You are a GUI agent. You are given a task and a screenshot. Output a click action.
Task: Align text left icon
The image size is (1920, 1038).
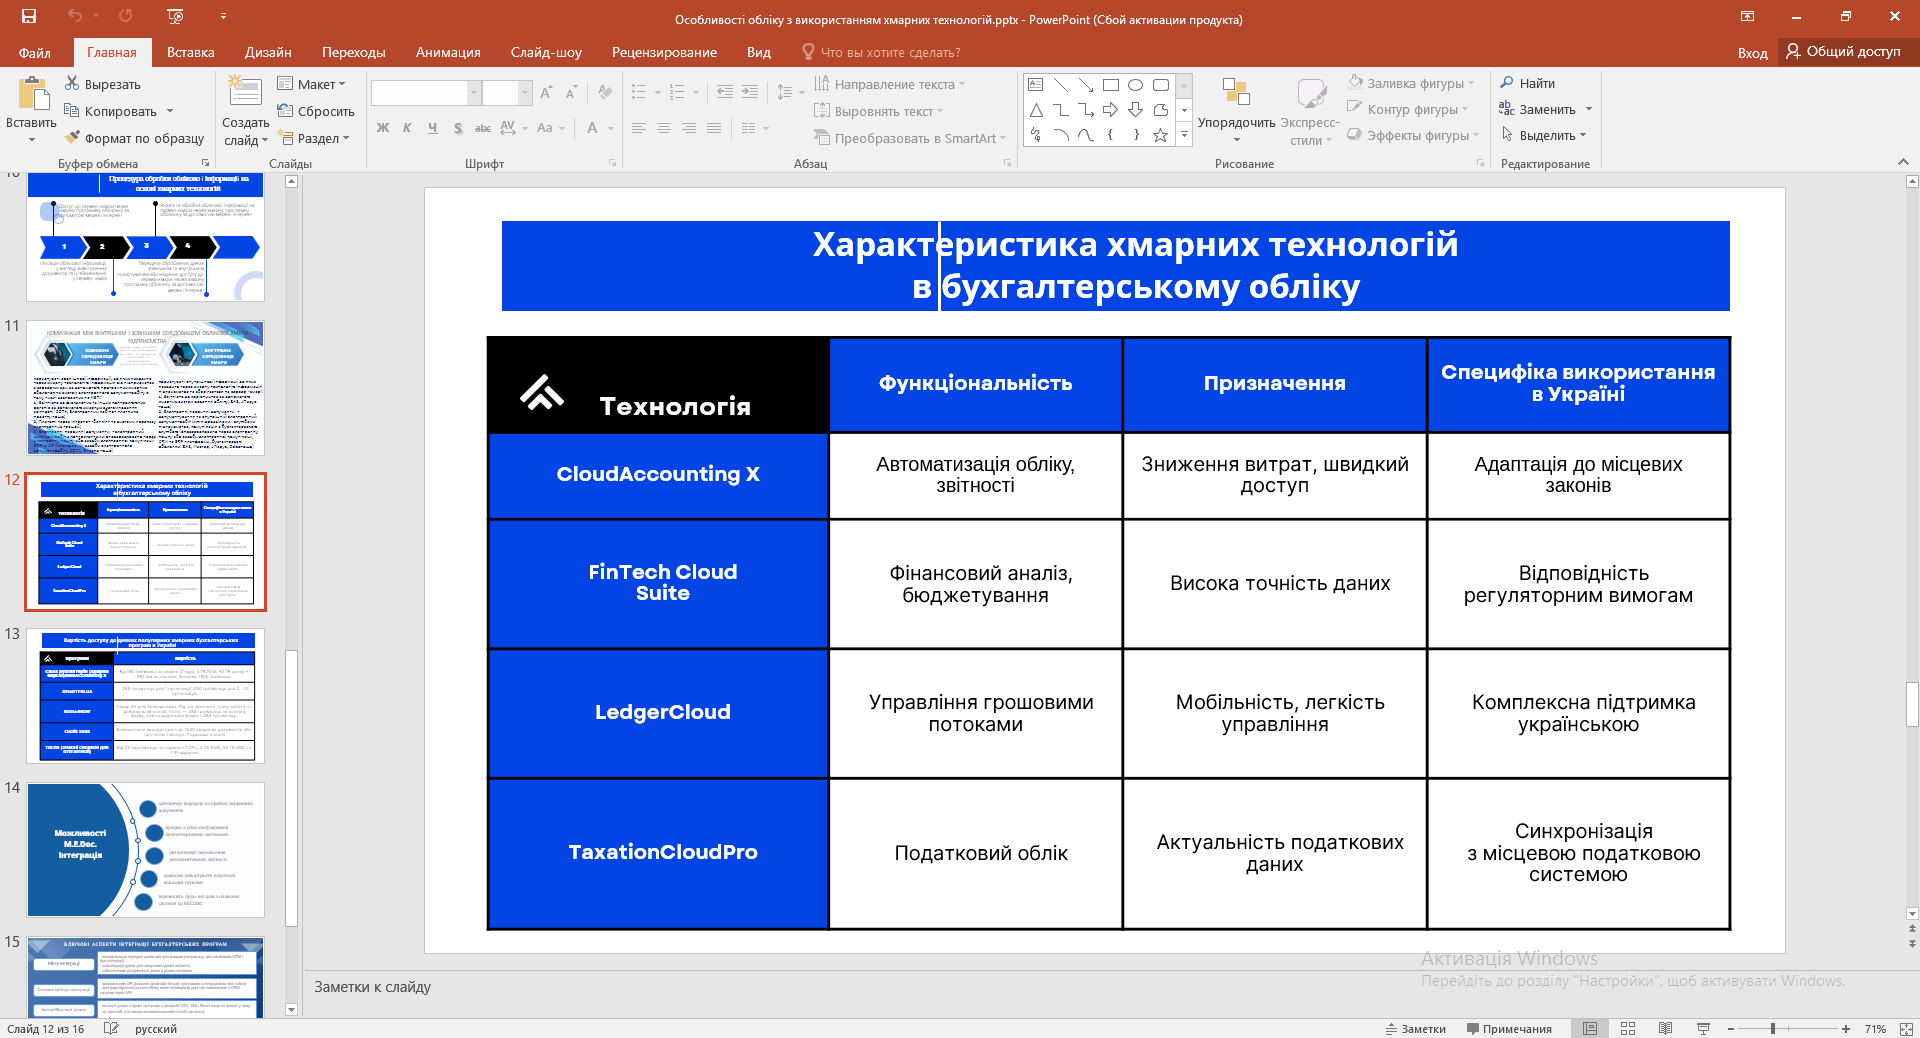click(639, 128)
